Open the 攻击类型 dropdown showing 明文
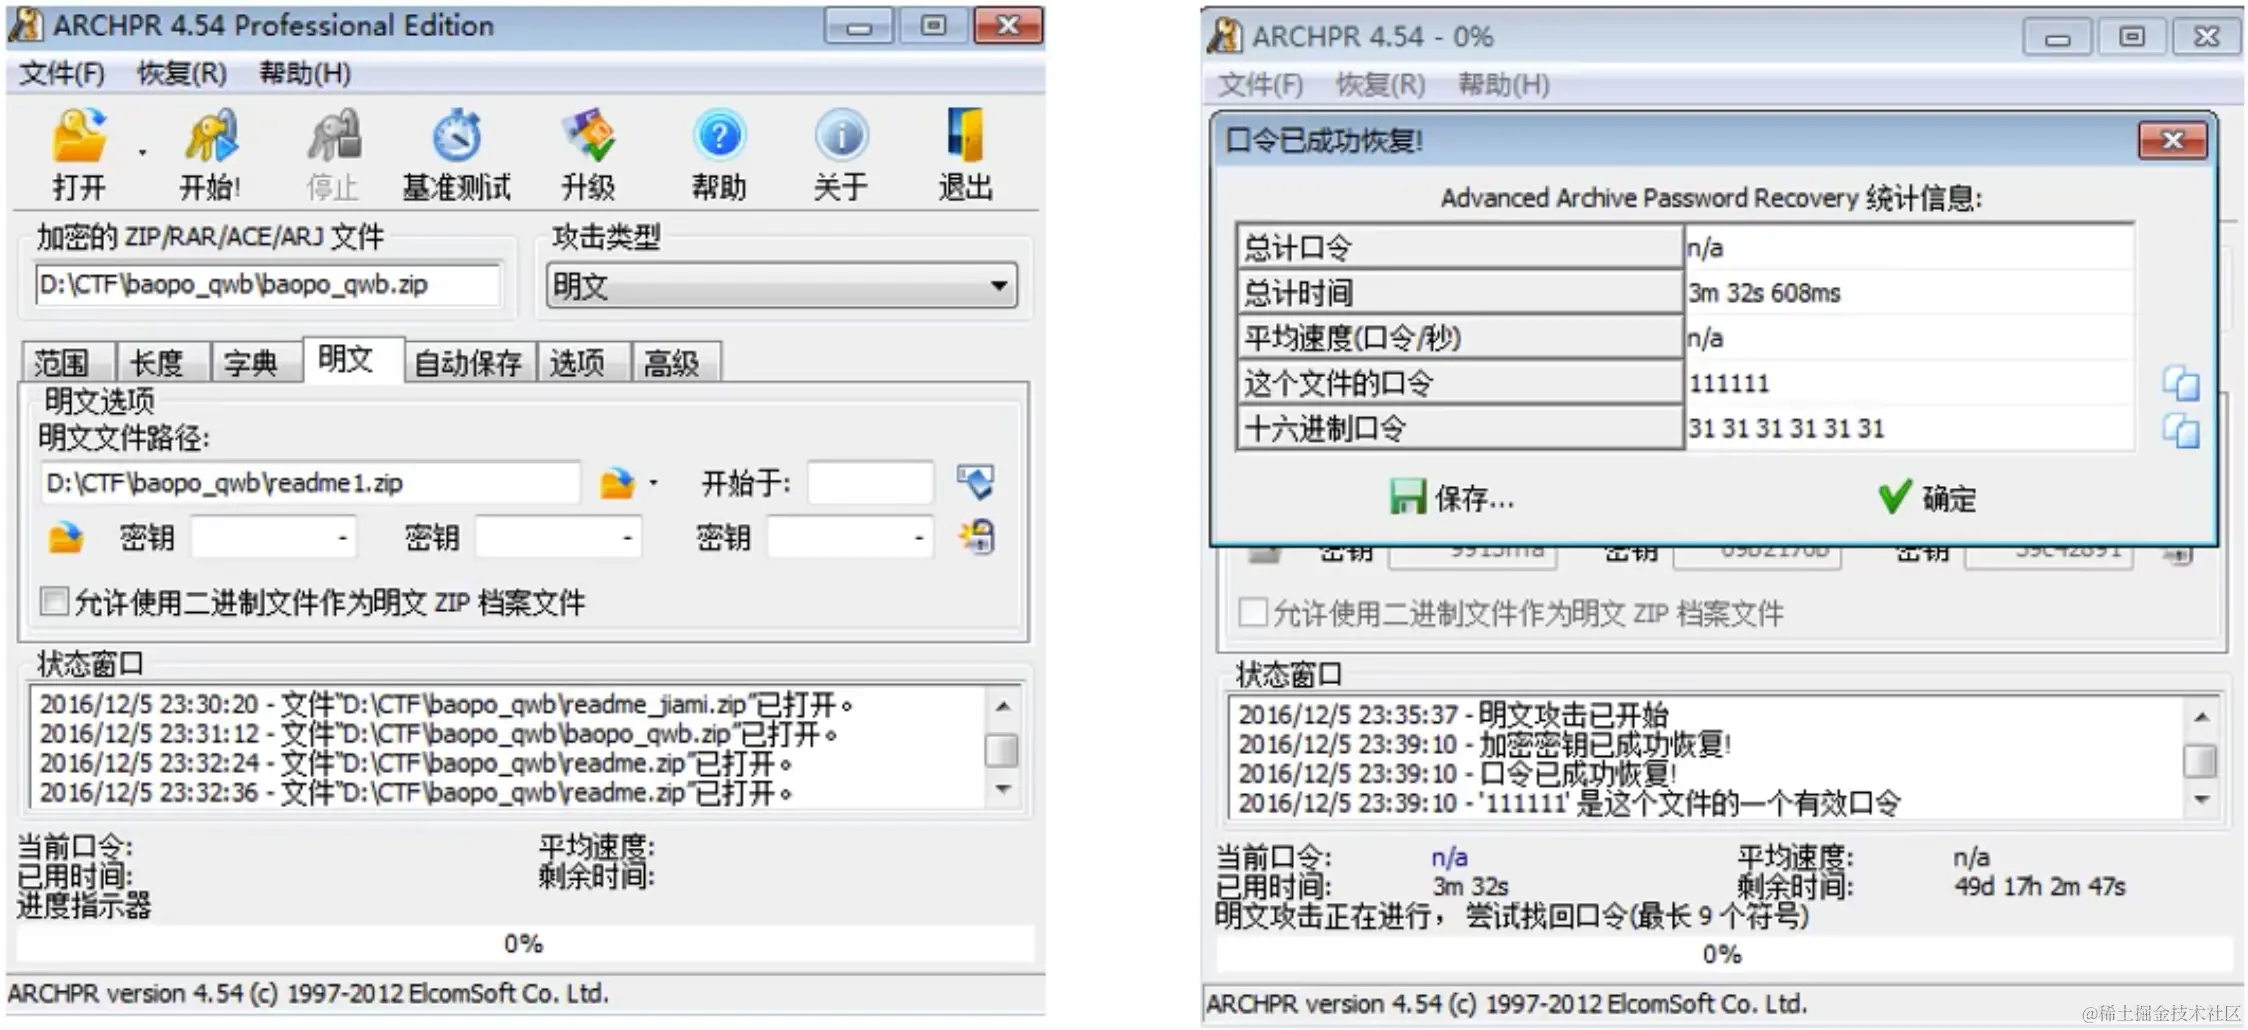This screenshot has height=1030, width=2248. 782,286
